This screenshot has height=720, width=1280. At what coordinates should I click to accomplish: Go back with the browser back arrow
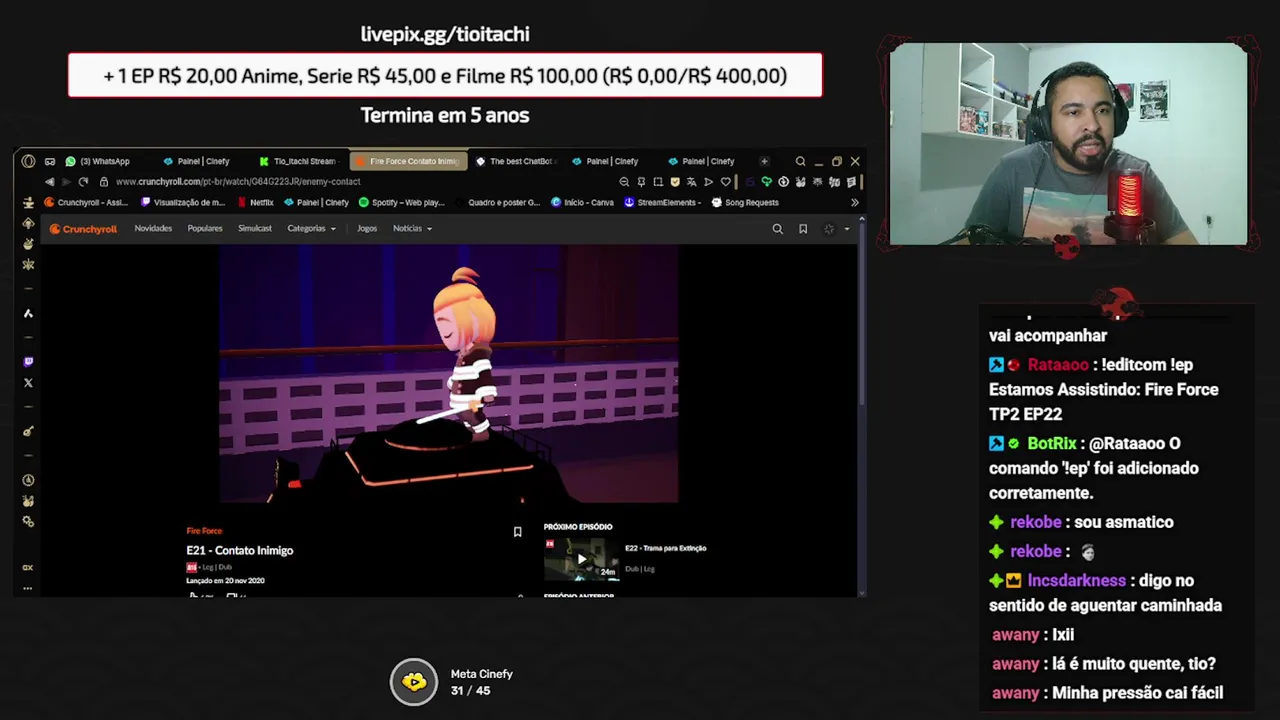49,182
